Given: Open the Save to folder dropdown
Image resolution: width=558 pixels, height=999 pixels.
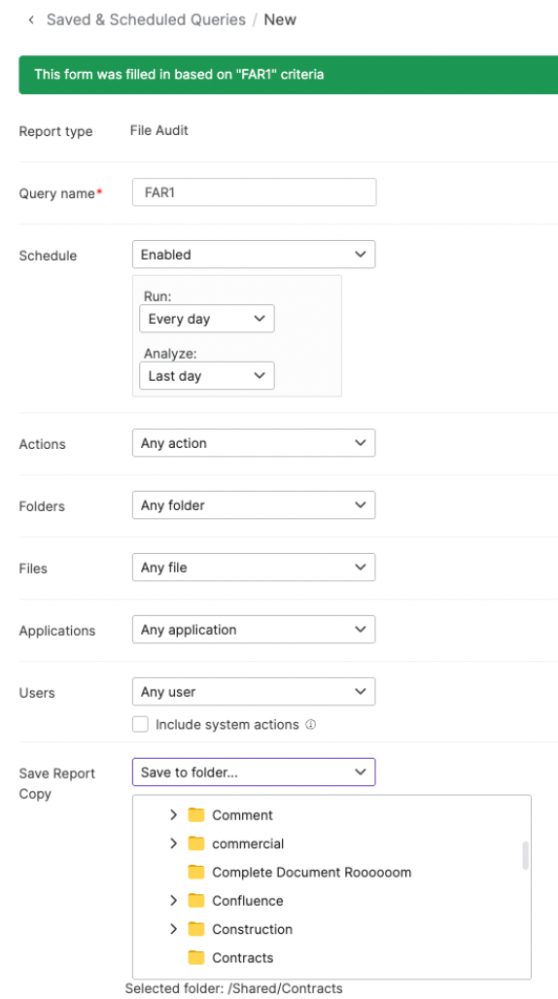Looking at the screenshot, I should pos(254,772).
